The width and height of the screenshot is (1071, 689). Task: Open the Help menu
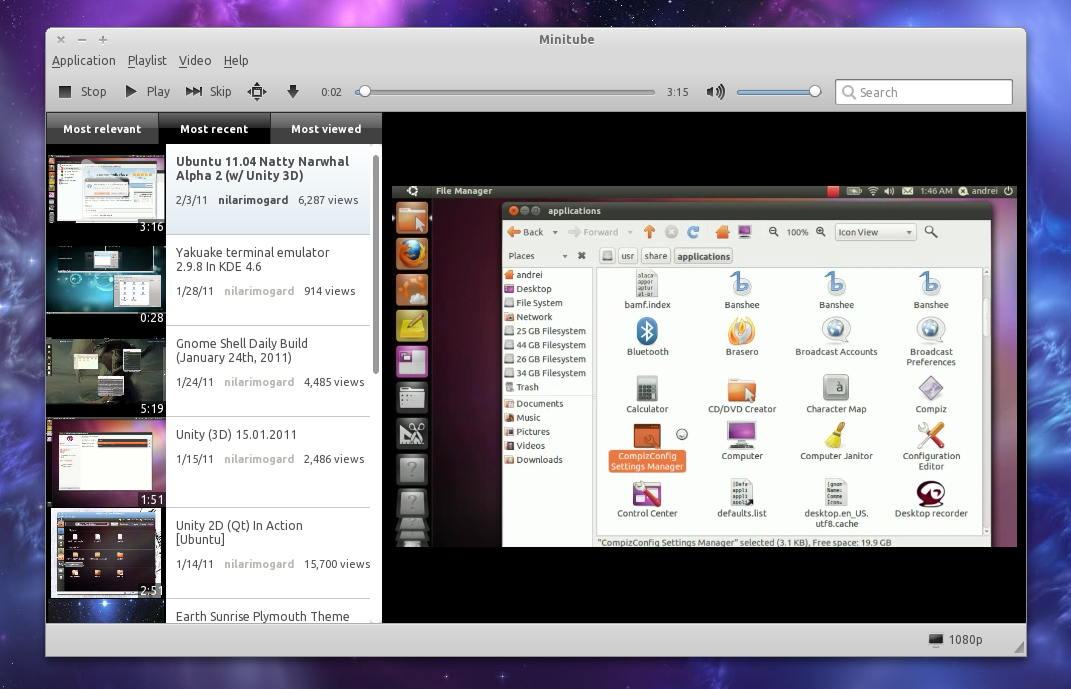click(236, 61)
